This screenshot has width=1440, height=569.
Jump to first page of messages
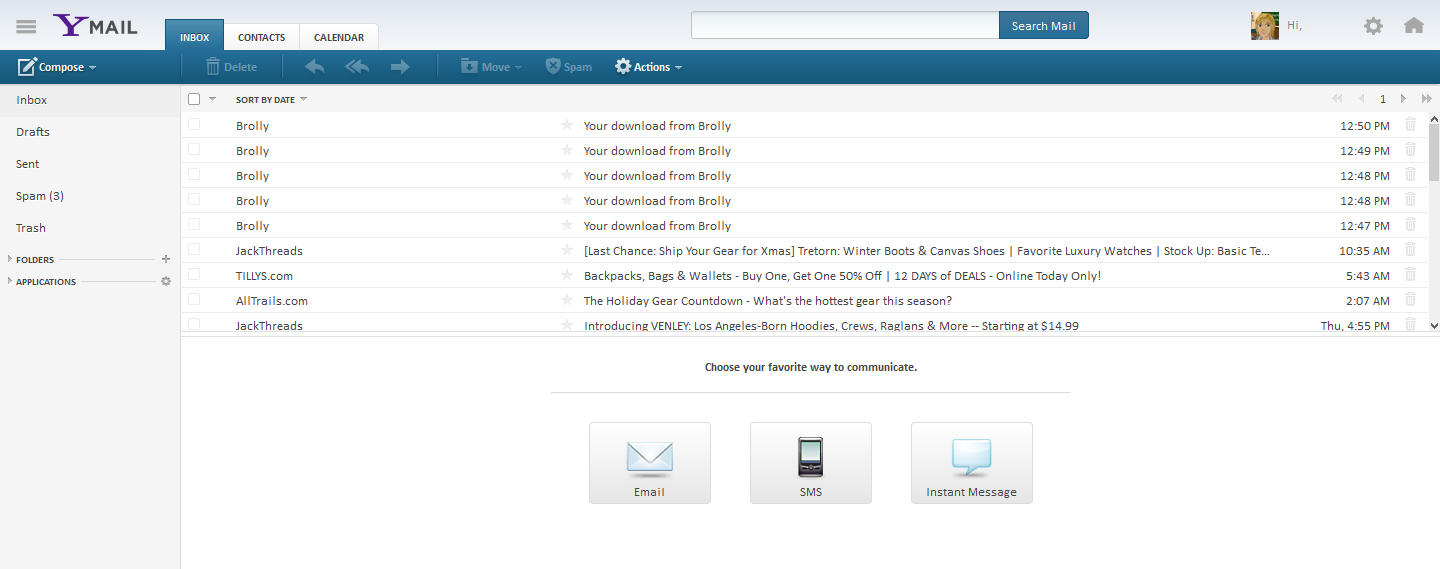[x=1337, y=98]
